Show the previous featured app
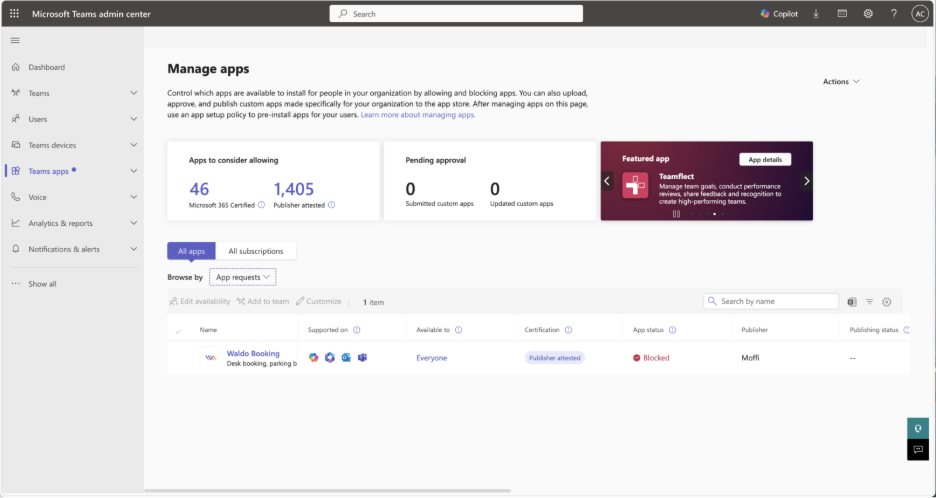 point(607,181)
